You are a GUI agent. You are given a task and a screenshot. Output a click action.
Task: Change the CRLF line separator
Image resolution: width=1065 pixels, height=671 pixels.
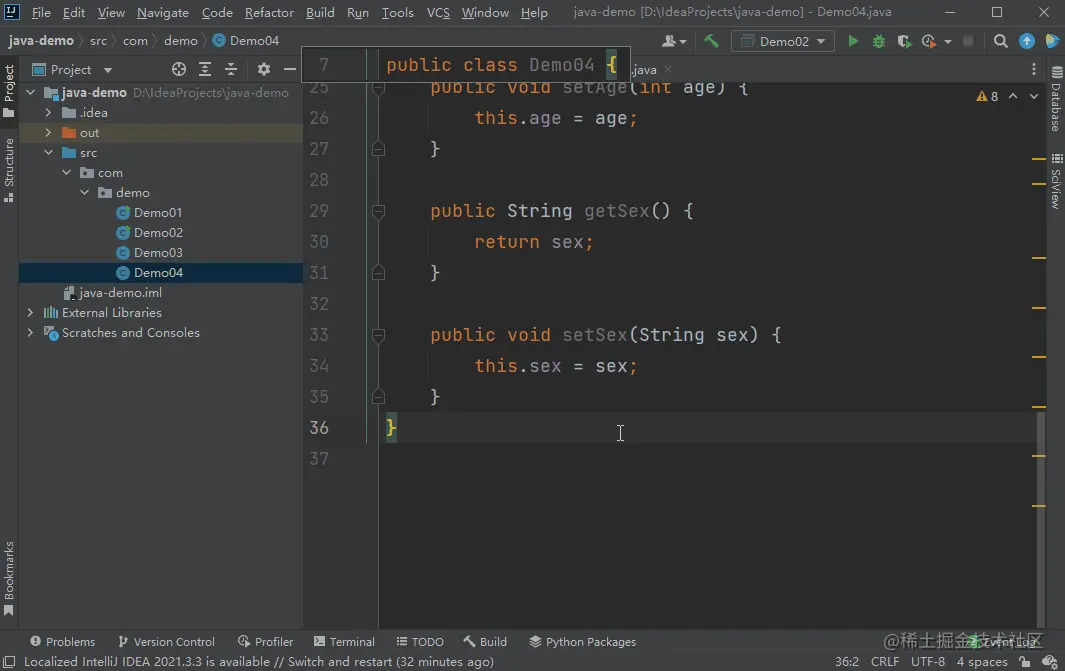tap(885, 661)
